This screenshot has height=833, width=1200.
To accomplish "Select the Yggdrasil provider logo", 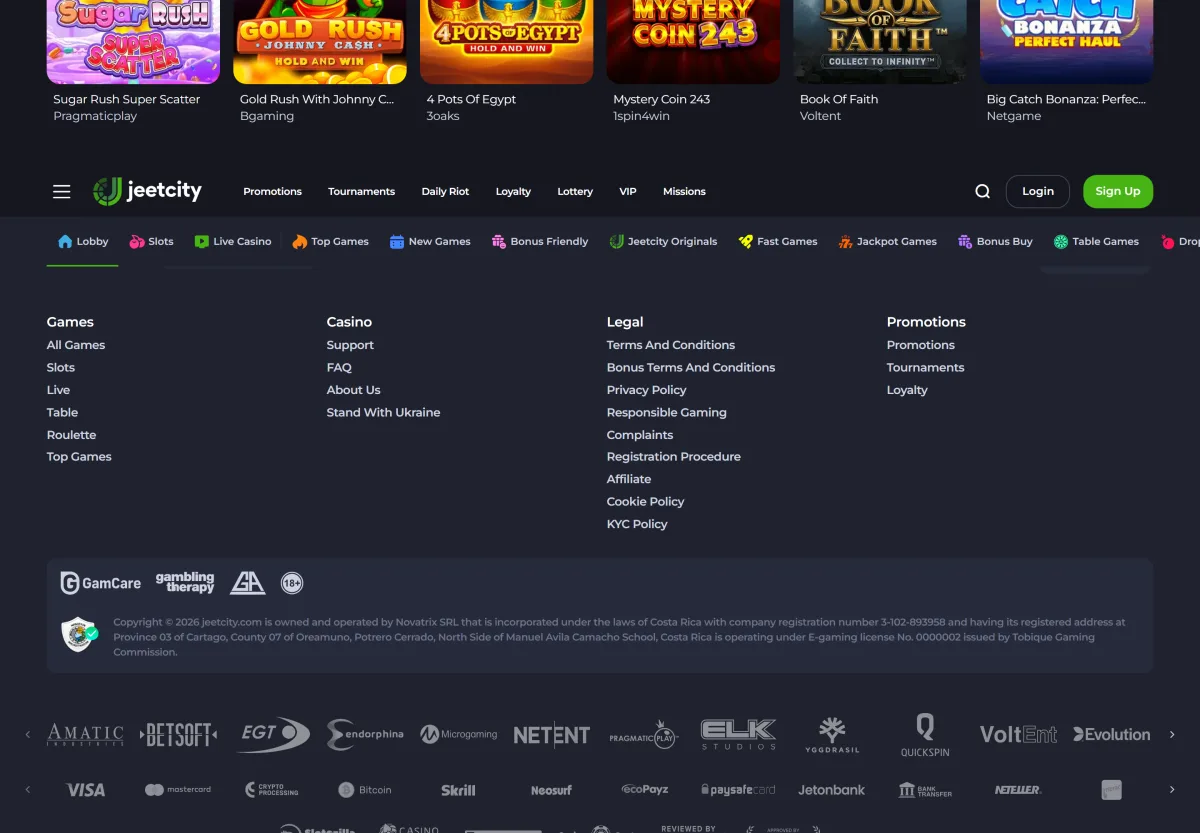I will (x=832, y=735).
